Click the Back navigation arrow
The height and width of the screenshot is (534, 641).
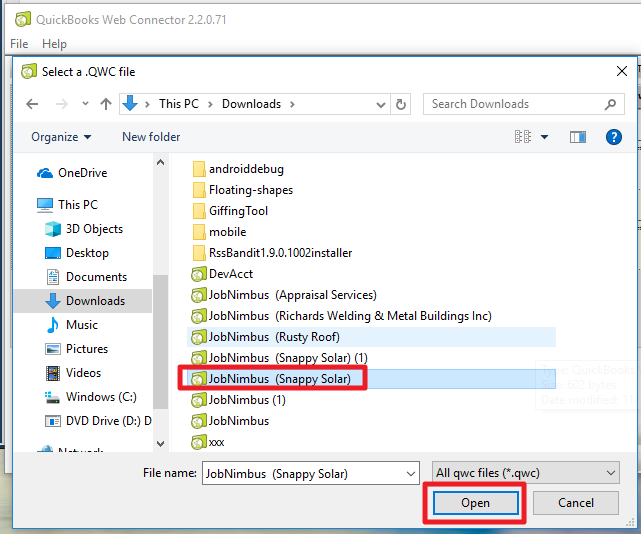[x=32, y=104]
